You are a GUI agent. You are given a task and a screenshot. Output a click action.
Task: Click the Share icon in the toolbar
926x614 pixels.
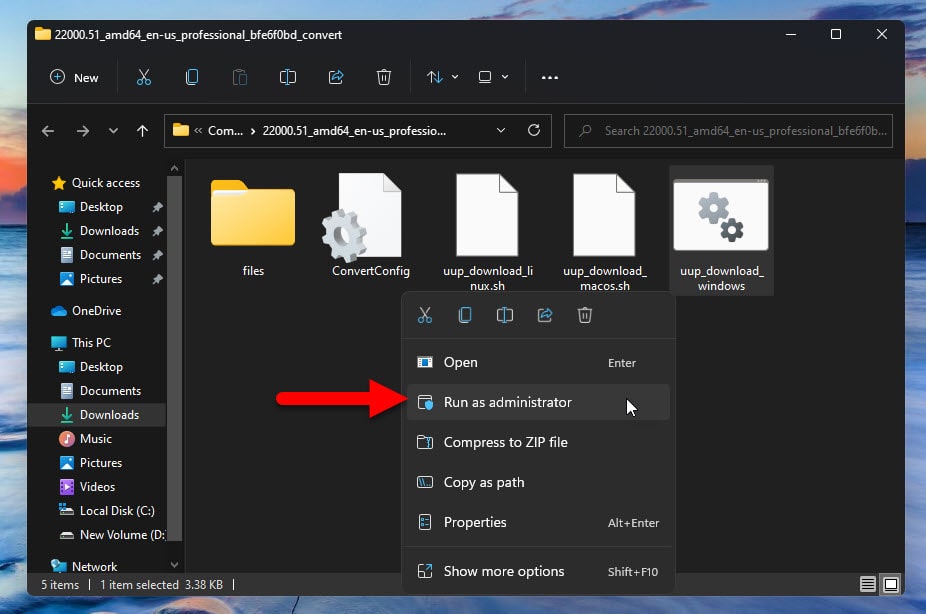(x=336, y=77)
